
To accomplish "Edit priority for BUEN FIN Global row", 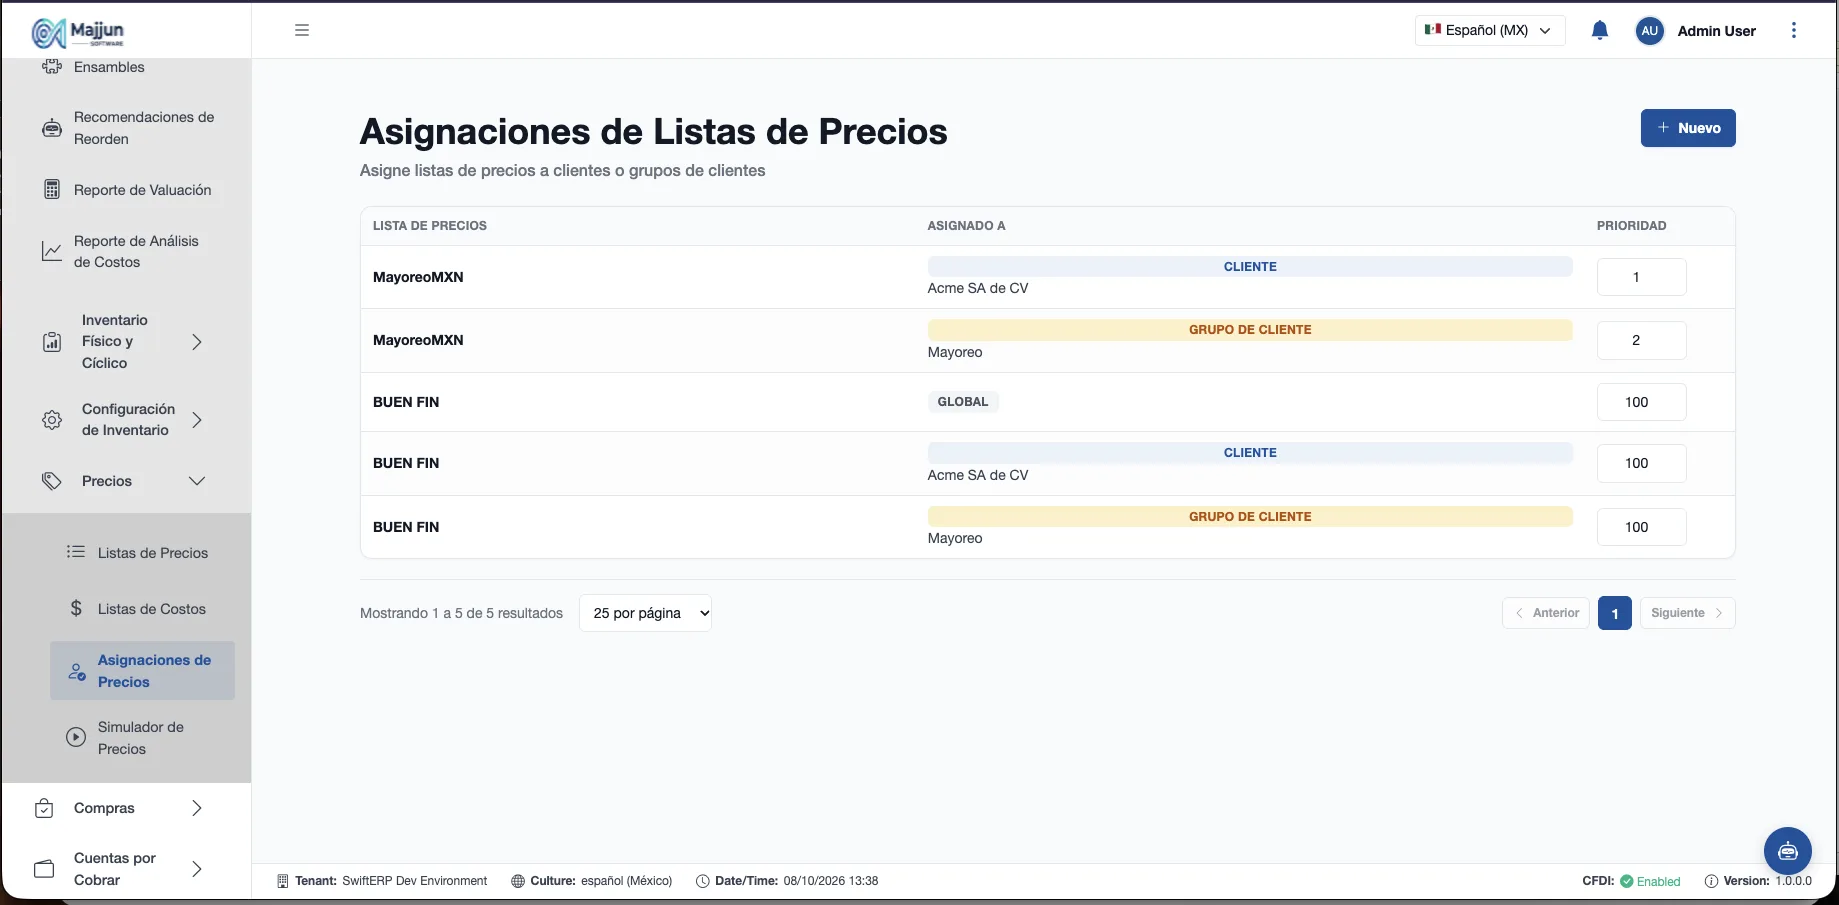I will tap(1642, 402).
